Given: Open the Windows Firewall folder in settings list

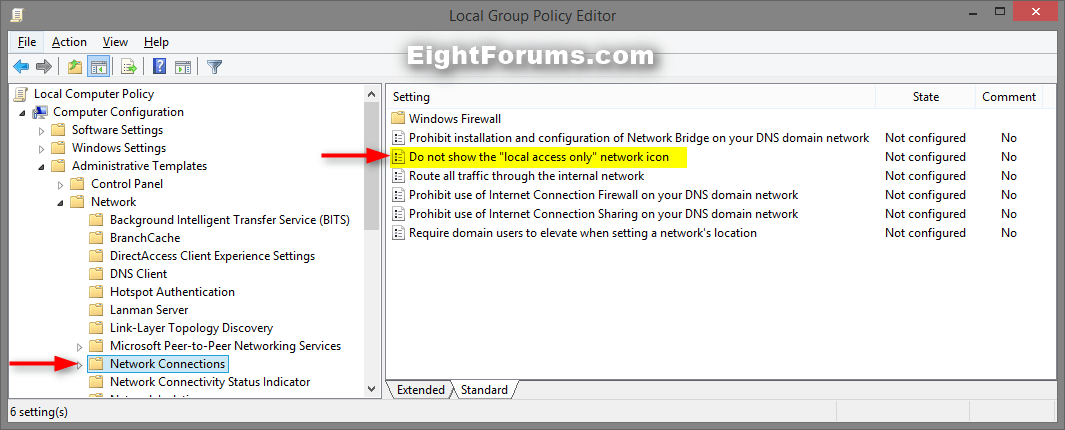Looking at the screenshot, I should 454,118.
